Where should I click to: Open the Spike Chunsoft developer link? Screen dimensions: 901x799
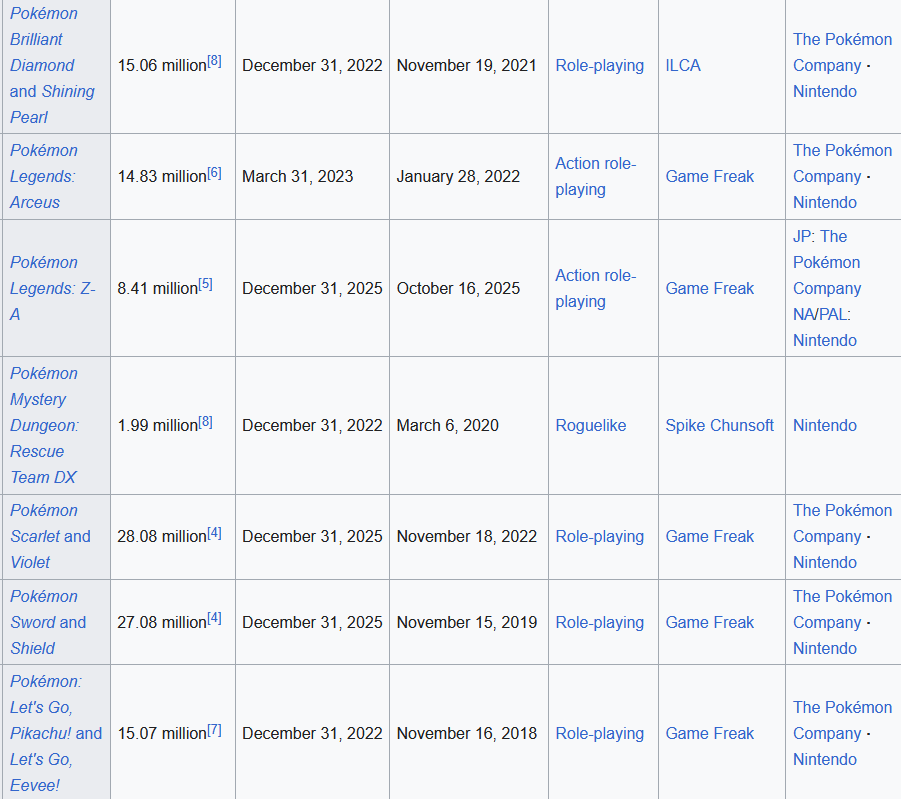pos(719,425)
